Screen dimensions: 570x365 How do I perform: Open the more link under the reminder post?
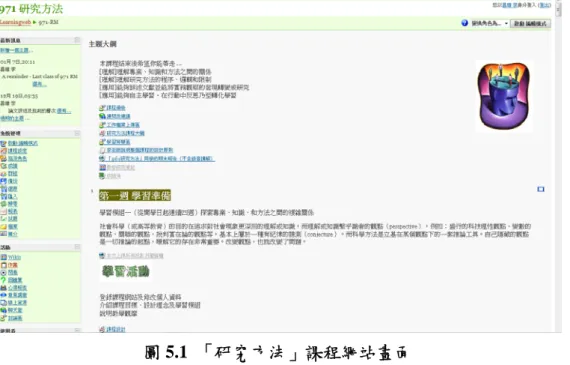coord(39,84)
